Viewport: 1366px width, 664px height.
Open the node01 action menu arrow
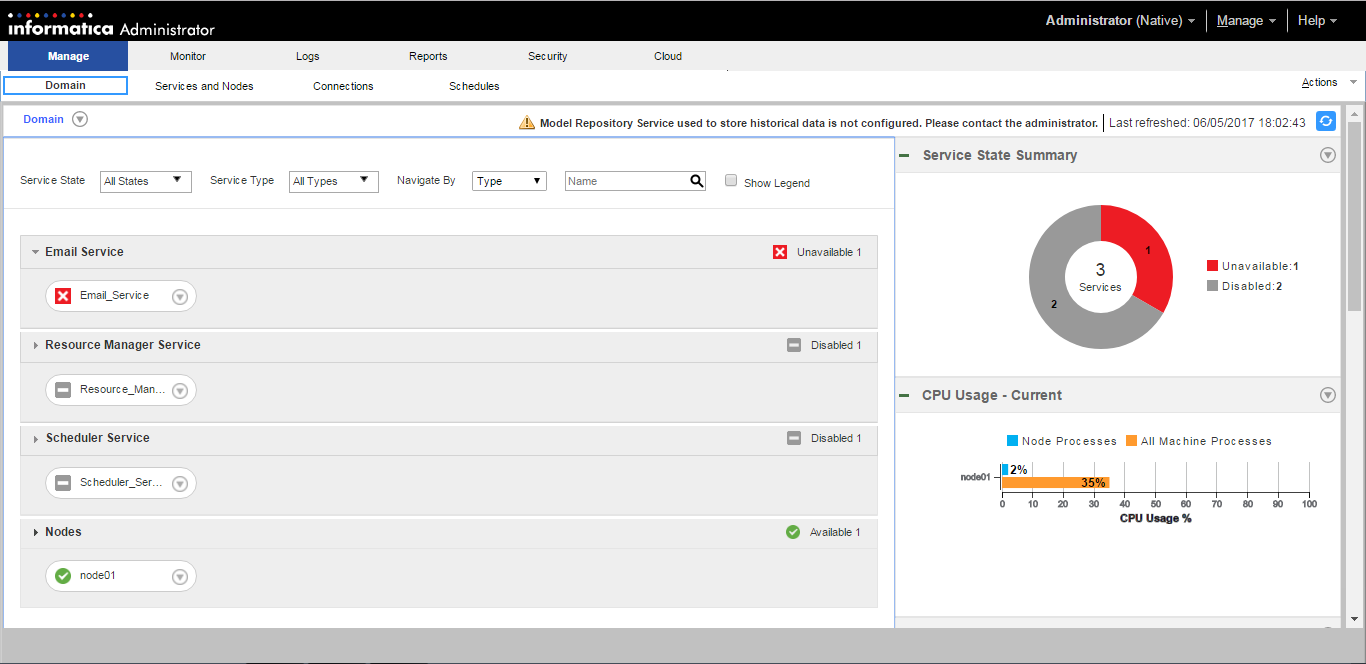click(x=180, y=577)
